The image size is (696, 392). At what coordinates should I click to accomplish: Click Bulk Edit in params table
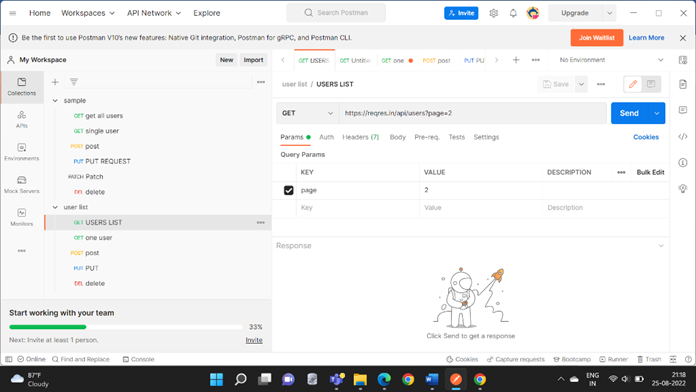click(650, 172)
